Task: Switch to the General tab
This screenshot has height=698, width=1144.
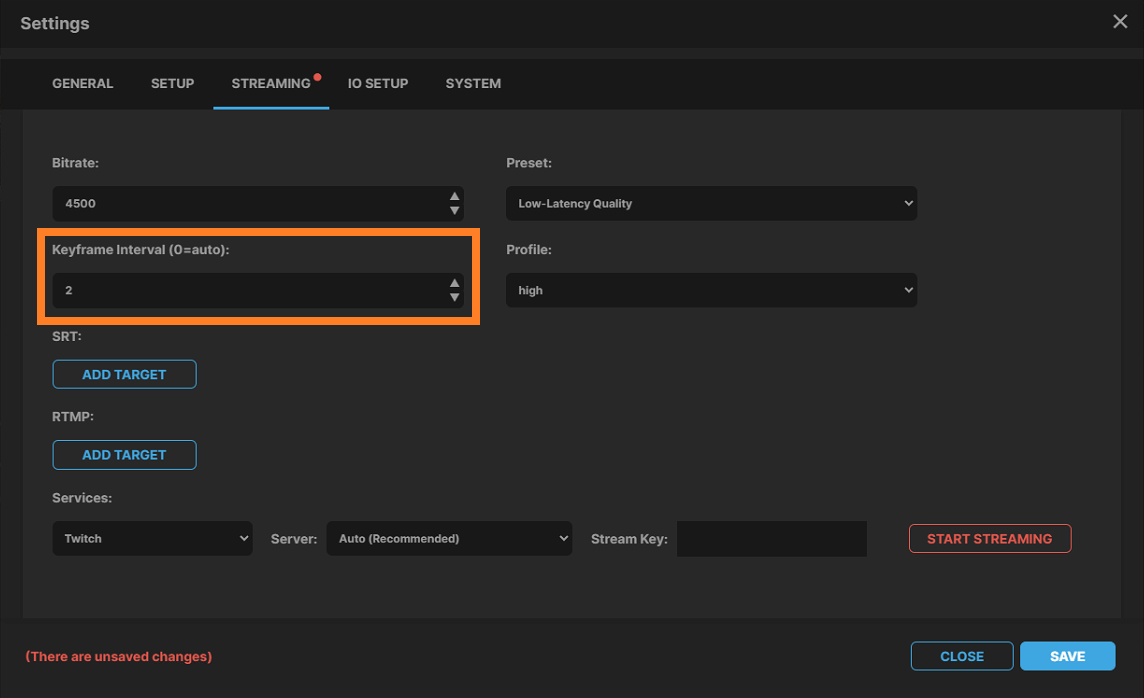Action: [82, 84]
